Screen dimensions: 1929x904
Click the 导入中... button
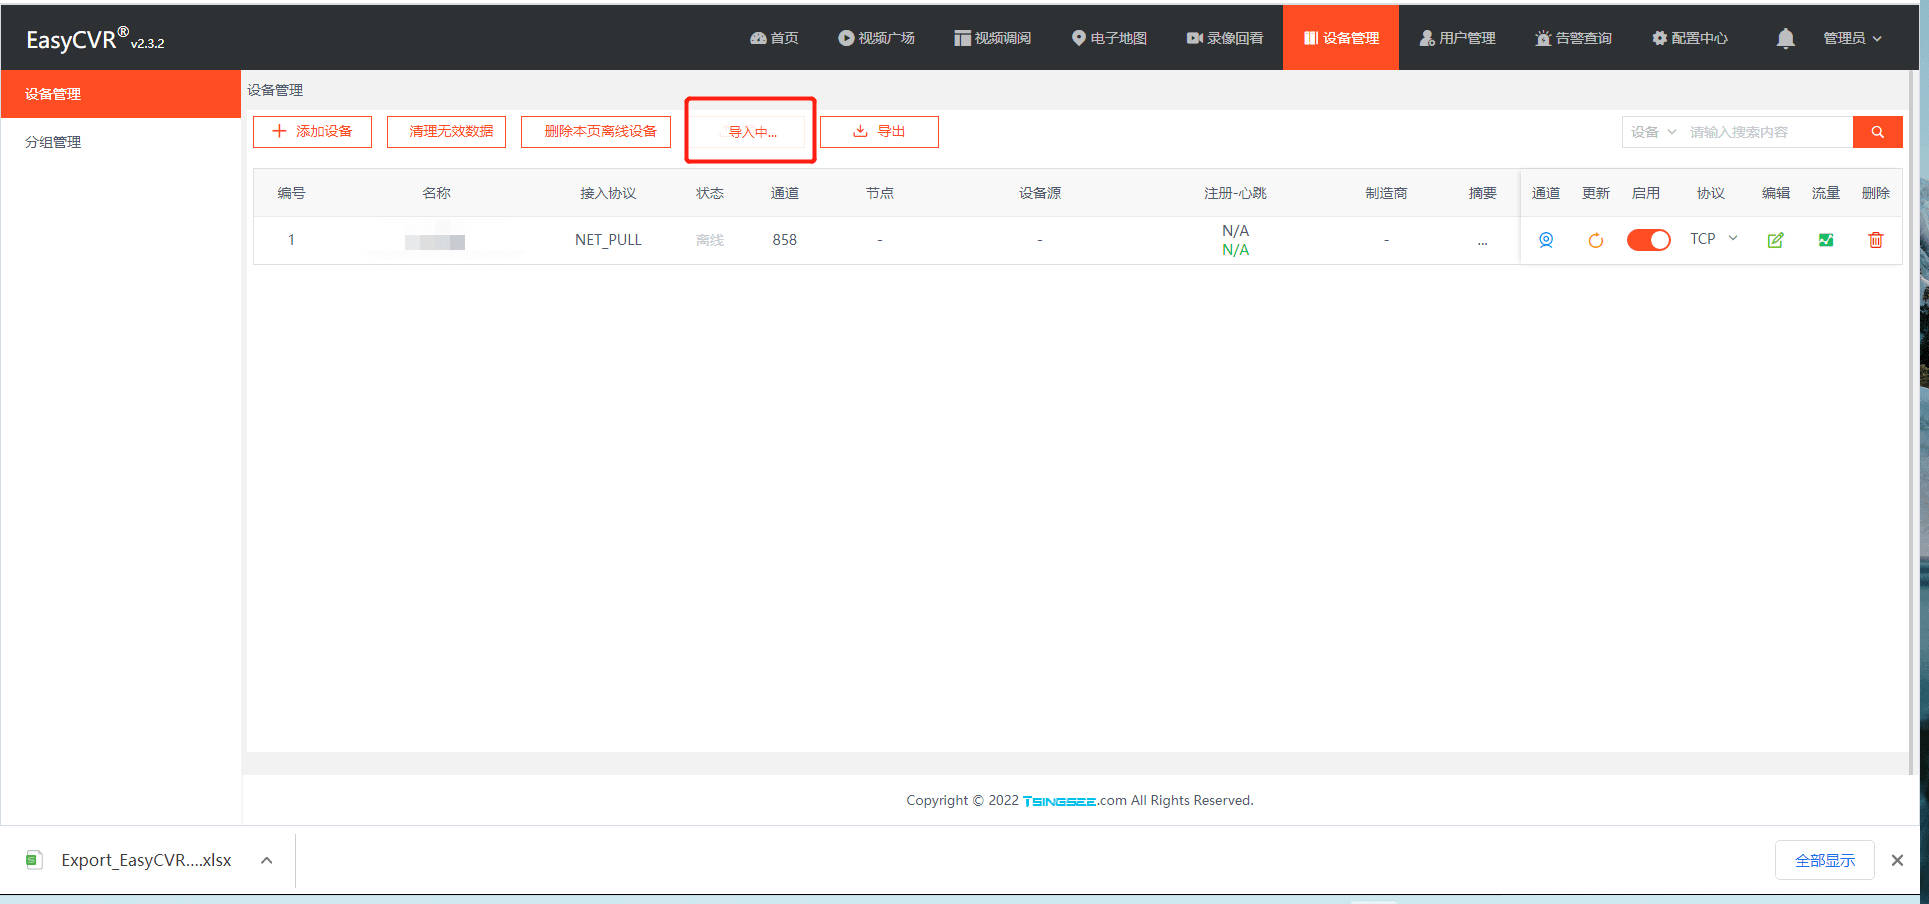coord(751,132)
